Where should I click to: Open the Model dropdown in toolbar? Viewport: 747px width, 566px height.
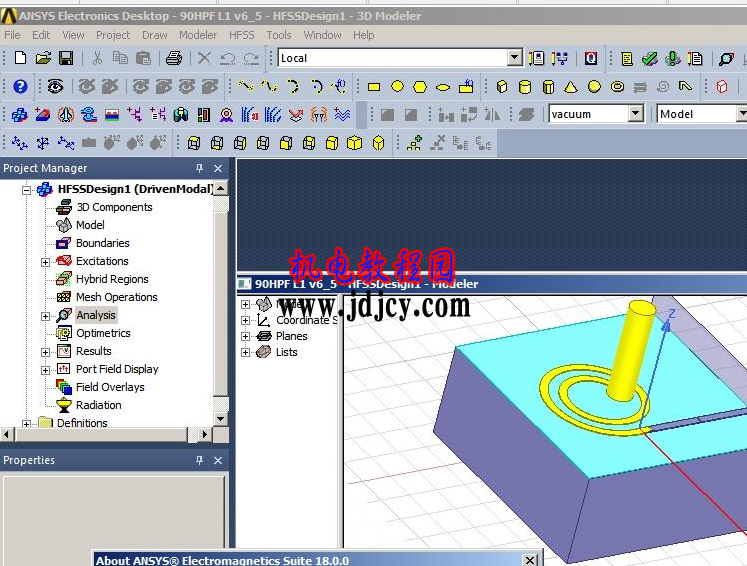point(742,114)
